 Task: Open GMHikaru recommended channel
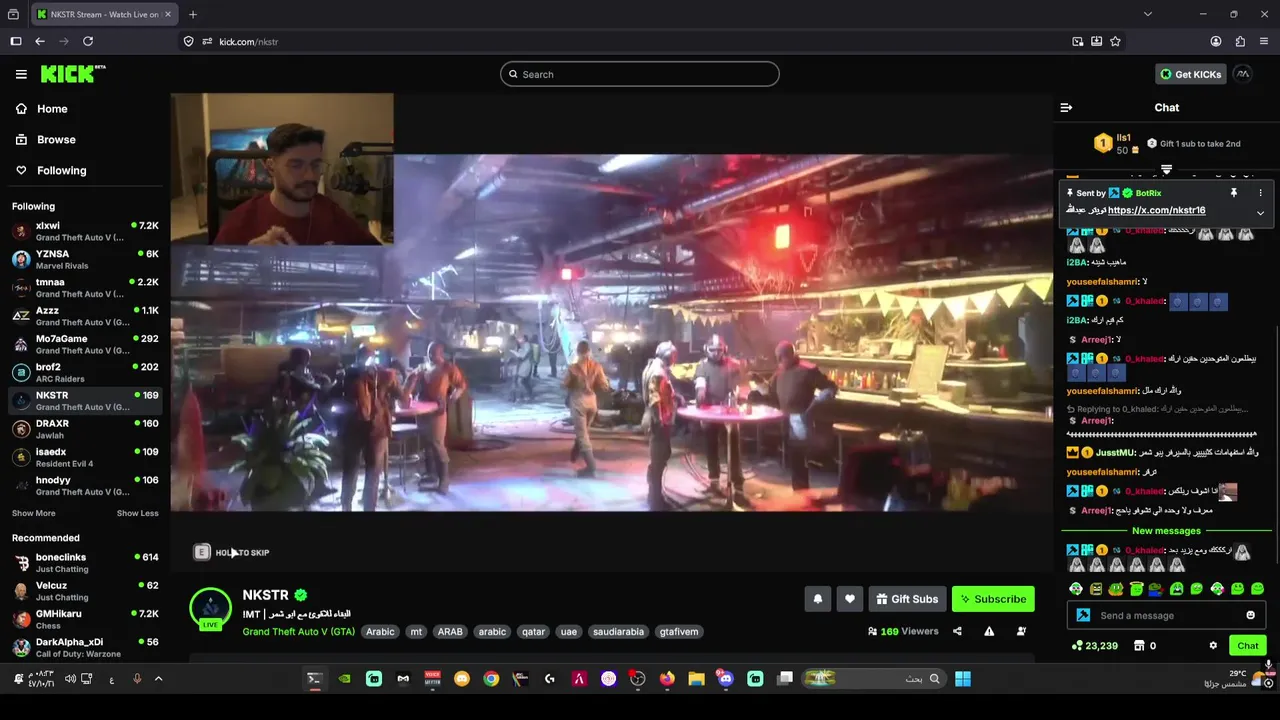[85, 619]
